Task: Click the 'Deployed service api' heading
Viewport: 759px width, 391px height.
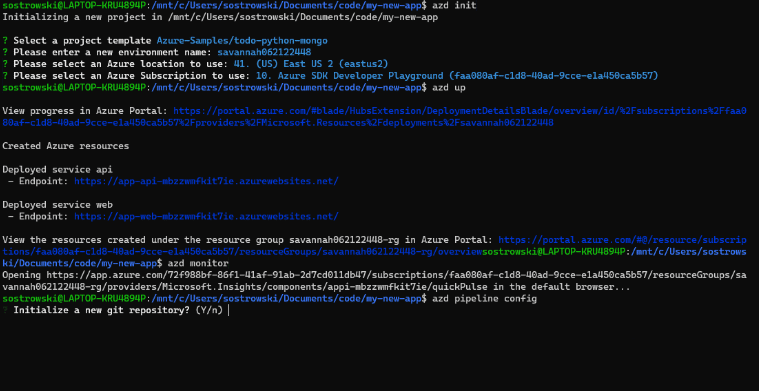Action: pyautogui.click(x=58, y=169)
